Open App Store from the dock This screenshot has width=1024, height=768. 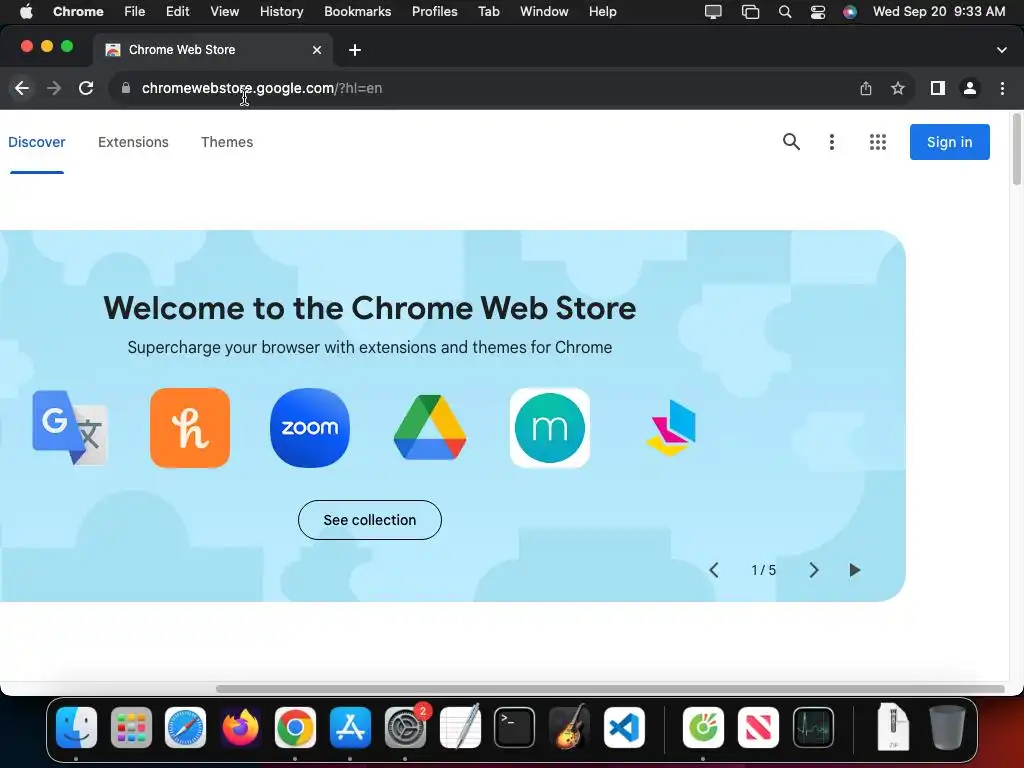click(350, 727)
